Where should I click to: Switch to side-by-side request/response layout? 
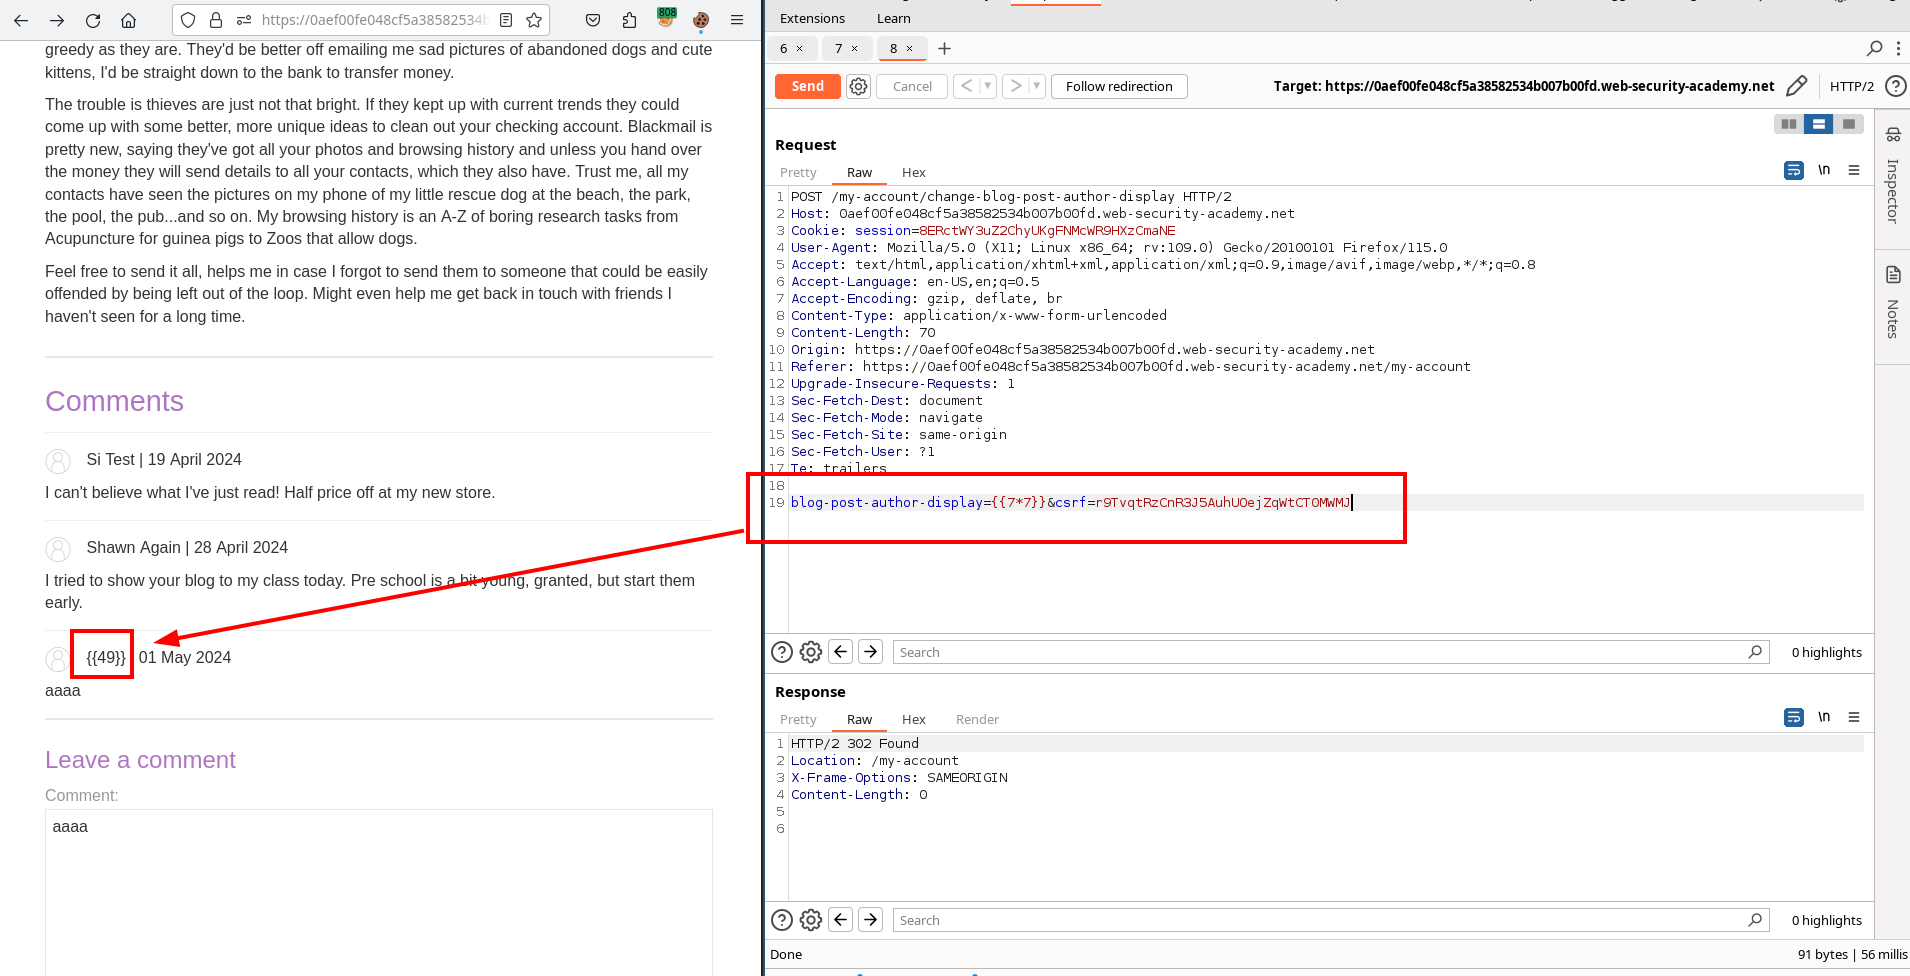tap(1789, 124)
